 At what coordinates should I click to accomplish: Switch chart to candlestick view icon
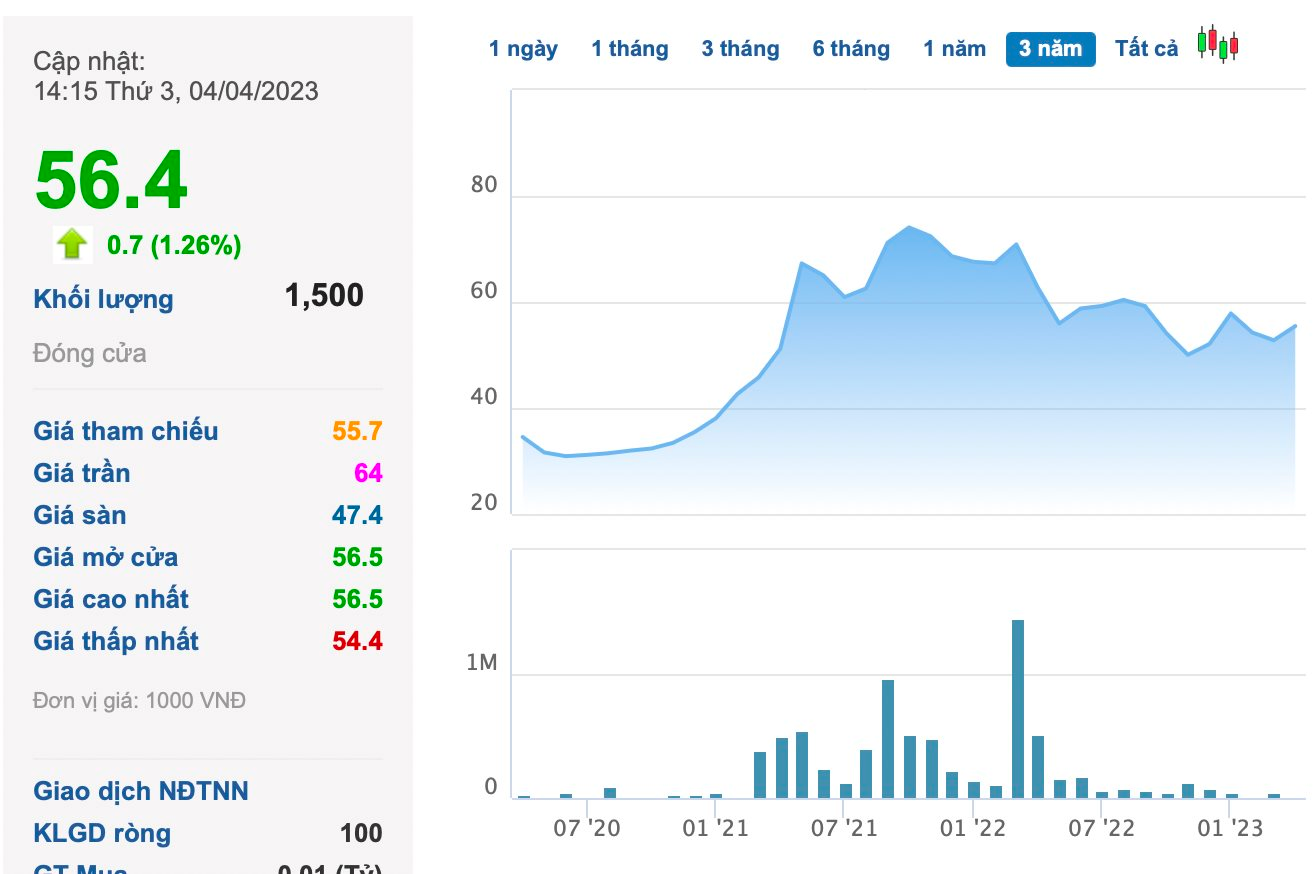pos(1218,45)
